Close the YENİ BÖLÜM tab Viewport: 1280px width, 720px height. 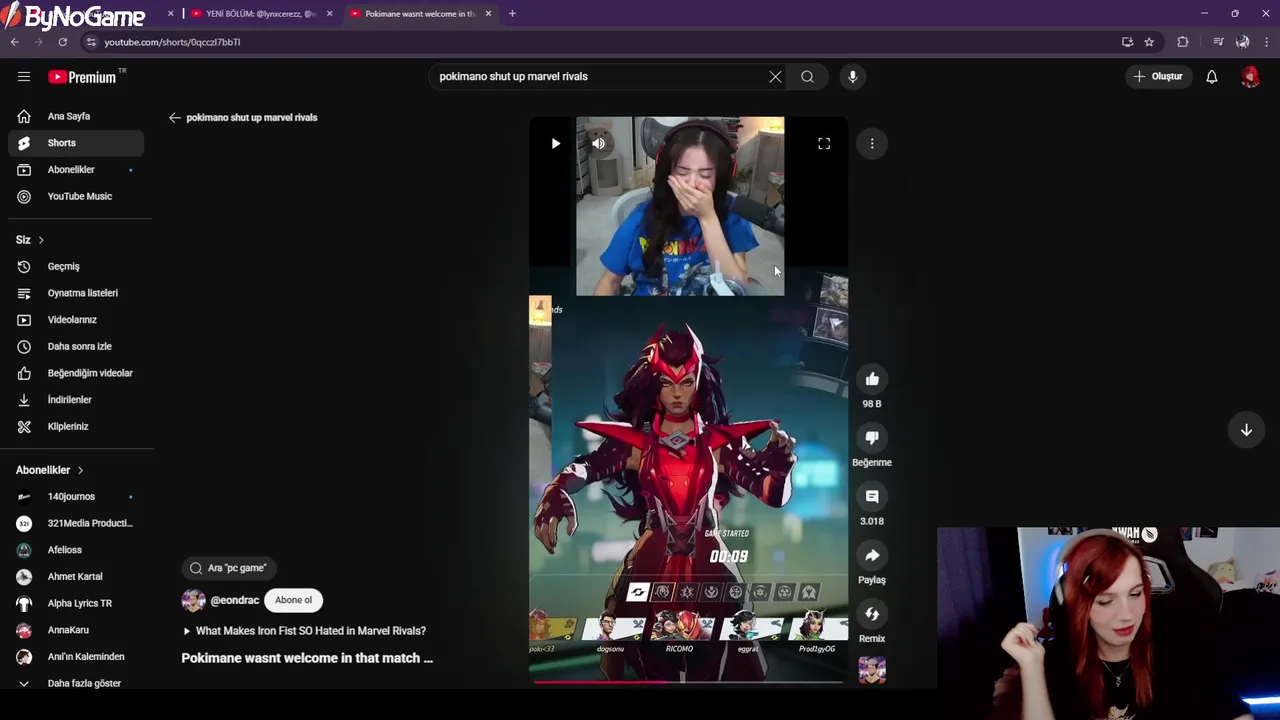pos(329,14)
